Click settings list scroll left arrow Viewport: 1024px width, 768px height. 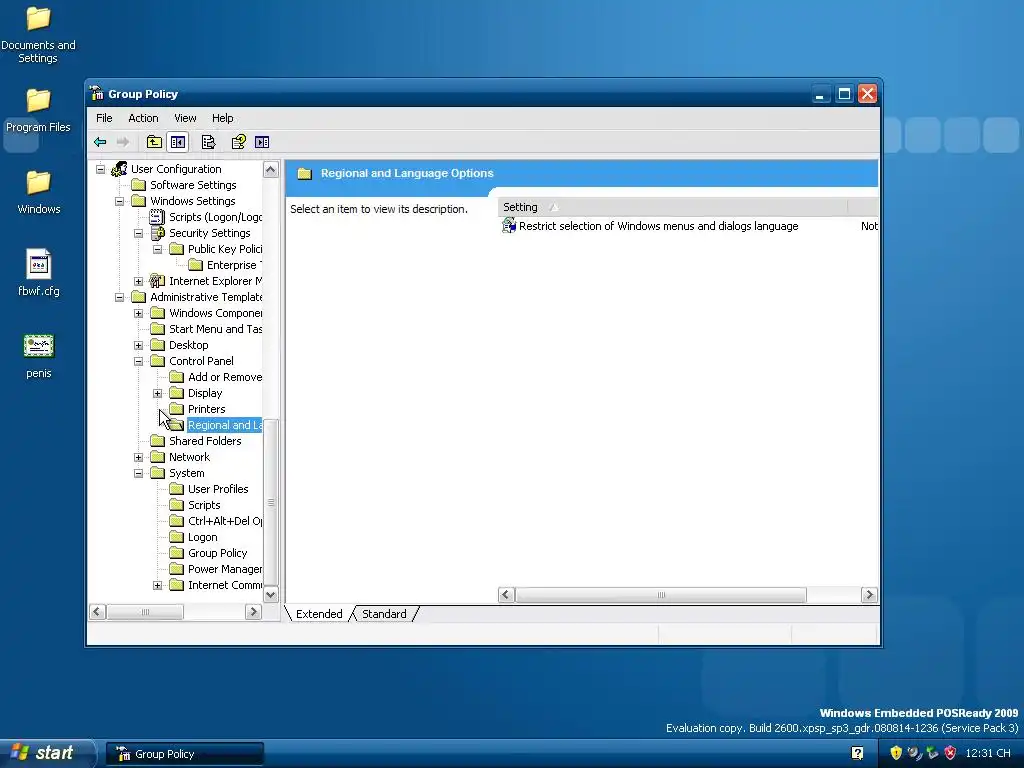click(x=506, y=595)
